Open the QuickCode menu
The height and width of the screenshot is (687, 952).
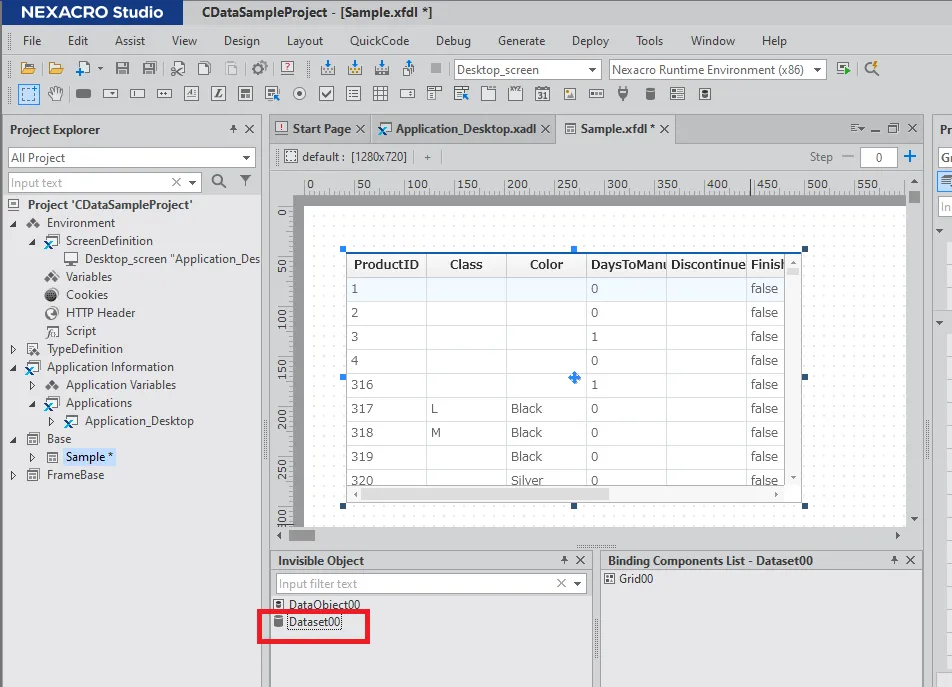[x=379, y=41]
